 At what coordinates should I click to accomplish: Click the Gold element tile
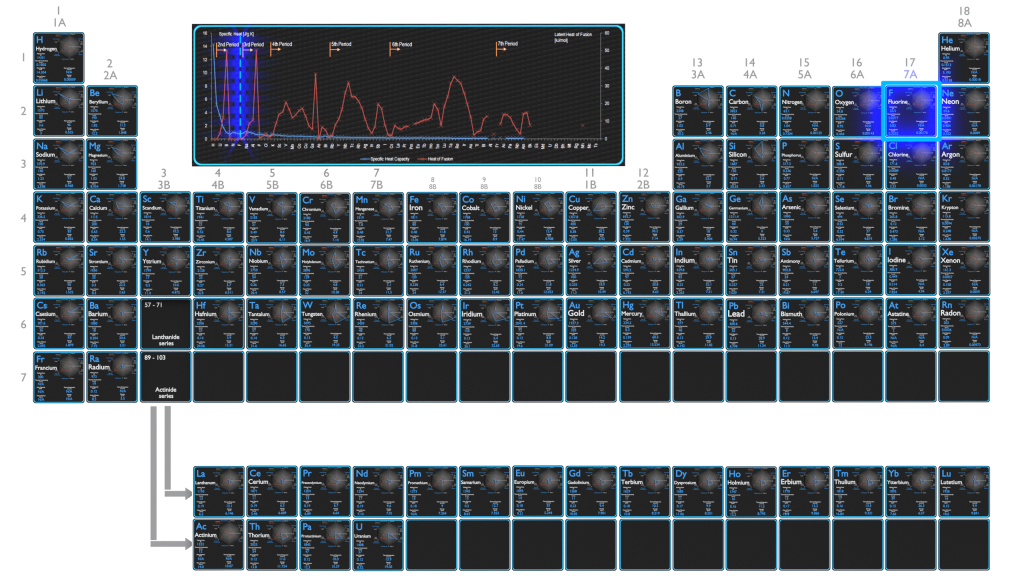click(x=591, y=323)
